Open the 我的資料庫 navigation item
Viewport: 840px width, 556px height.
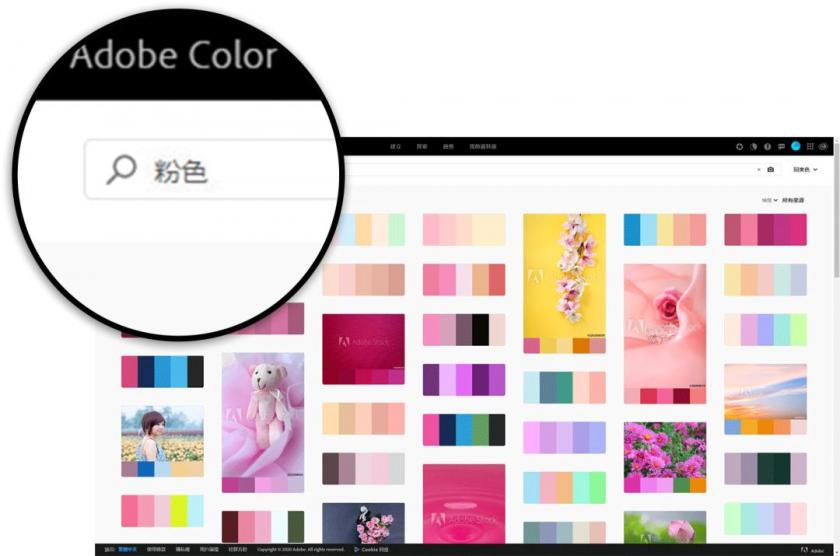click(481, 146)
